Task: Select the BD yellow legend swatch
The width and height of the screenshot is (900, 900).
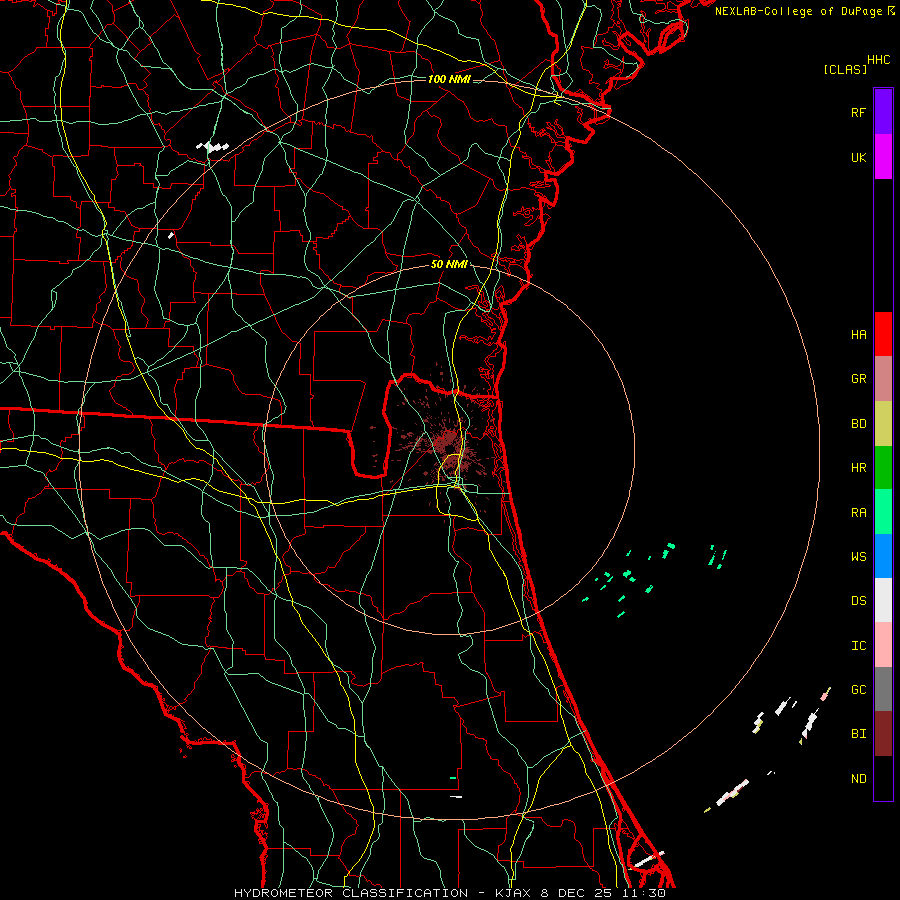Action: [883, 424]
